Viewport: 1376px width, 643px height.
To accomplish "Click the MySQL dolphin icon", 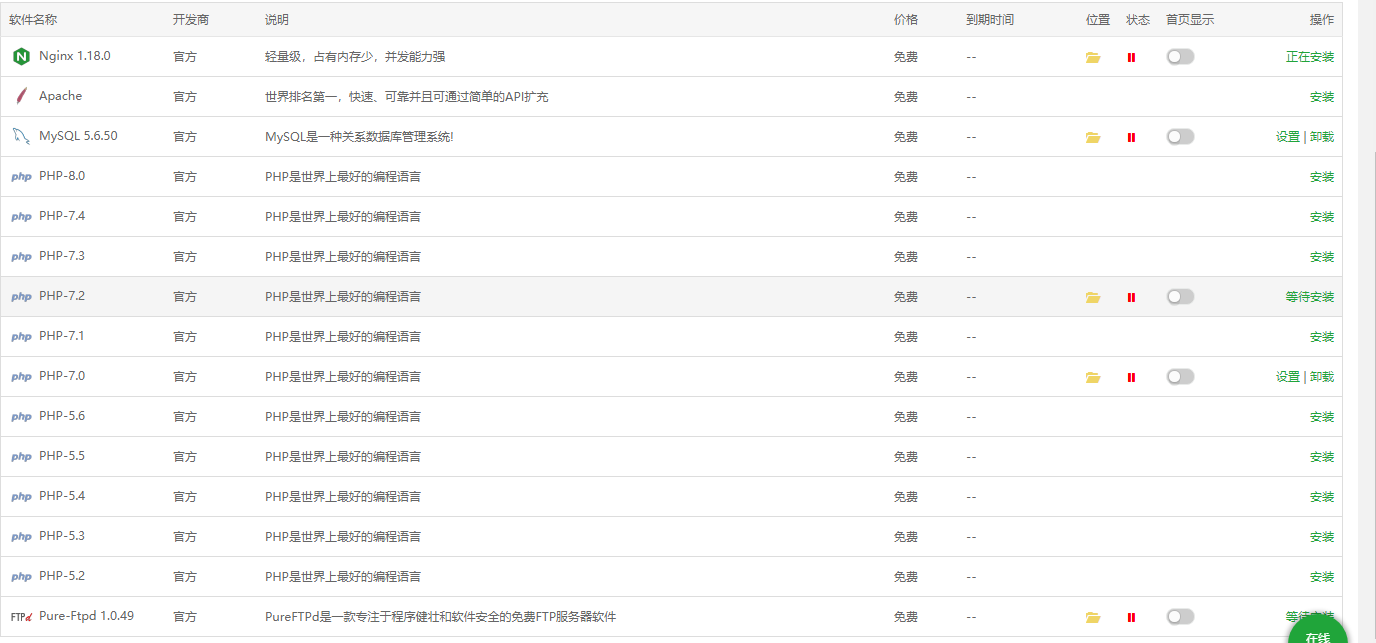I will coord(21,137).
